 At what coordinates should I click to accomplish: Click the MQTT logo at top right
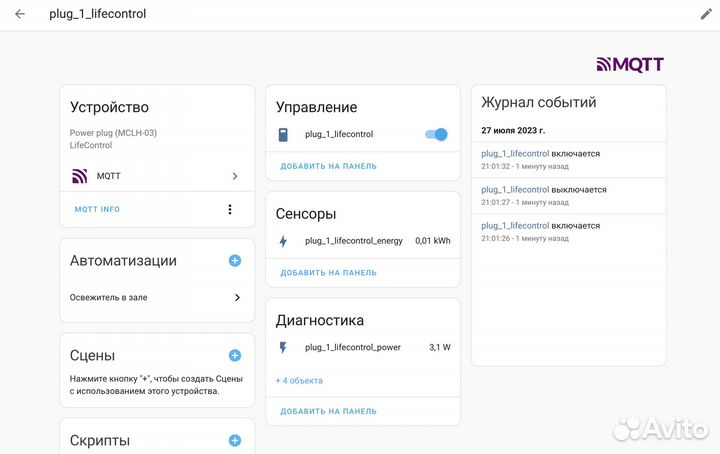(x=630, y=64)
